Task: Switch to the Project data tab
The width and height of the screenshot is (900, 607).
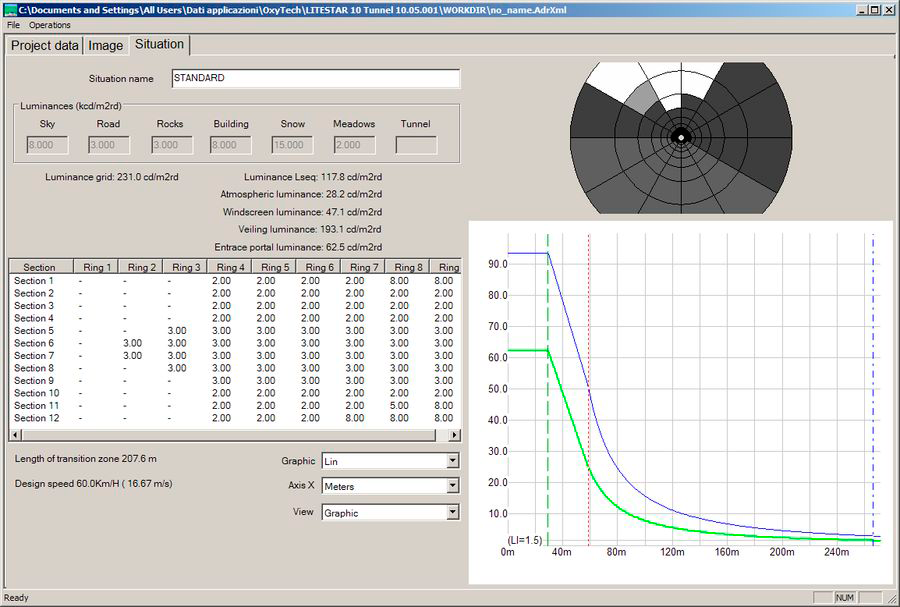Action: tap(44, 45)
